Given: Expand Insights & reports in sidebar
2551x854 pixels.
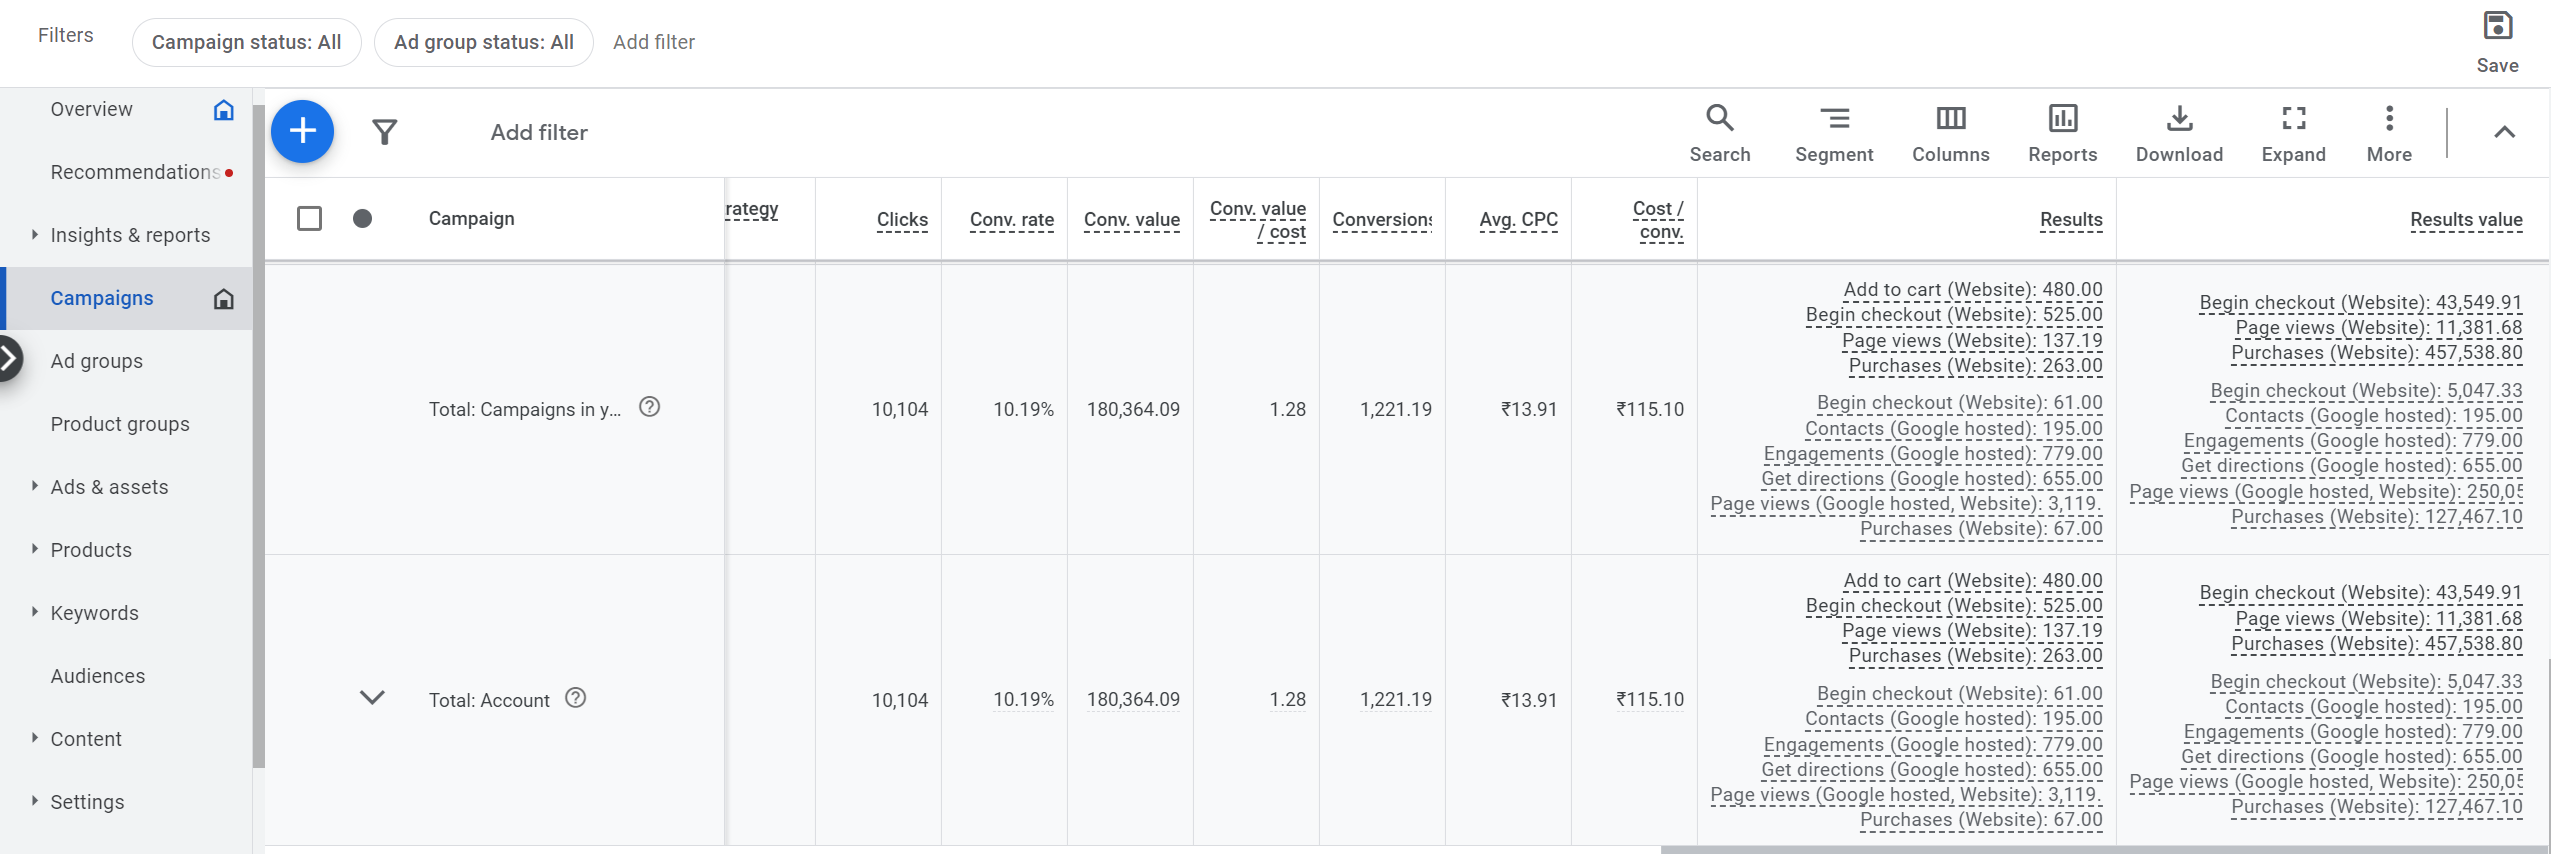Looking at the screenshot, I should coord(130,235).
